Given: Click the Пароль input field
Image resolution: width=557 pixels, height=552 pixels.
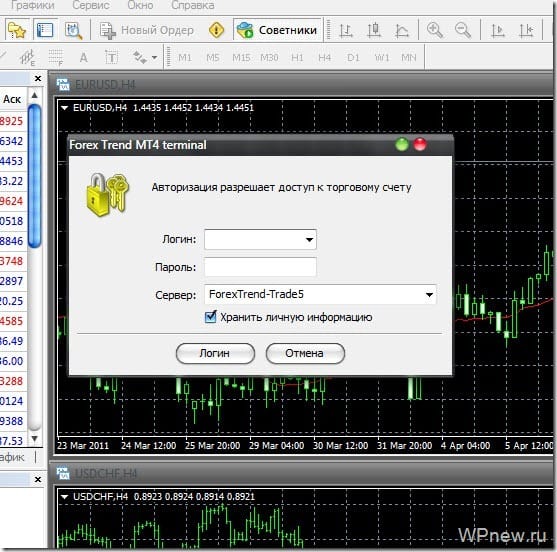Looking at the screenshot, I should [260, 267].
